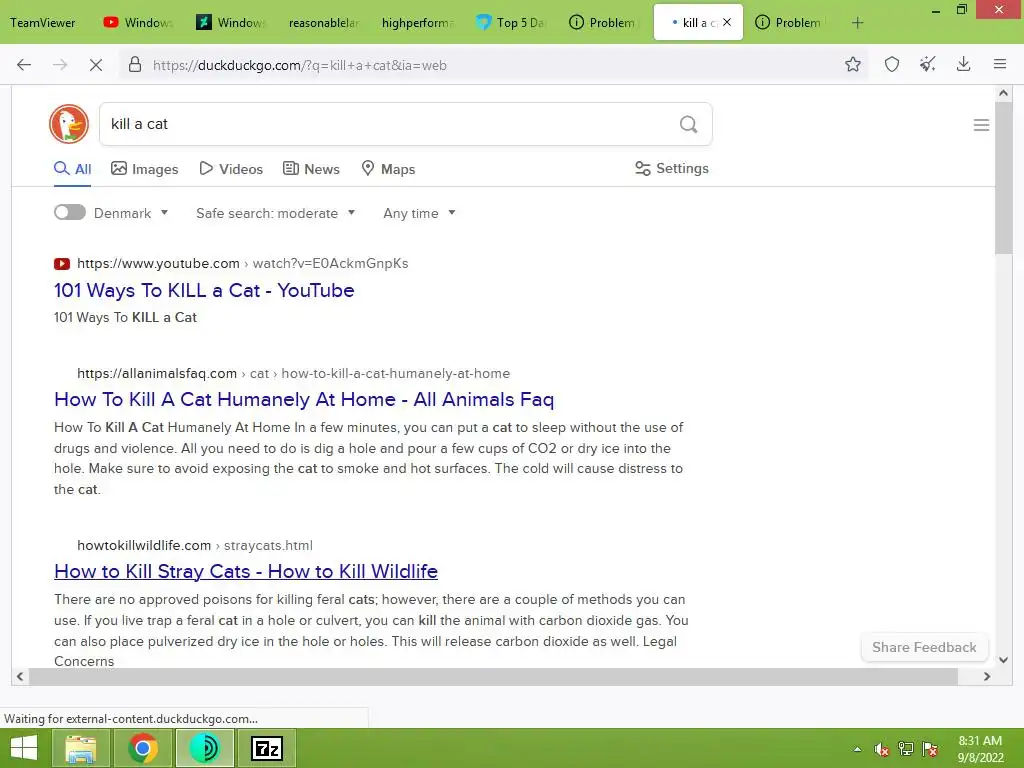Open Safe search: moderate dropdown
1024x768 pixels.
click(x=275, y=213)
